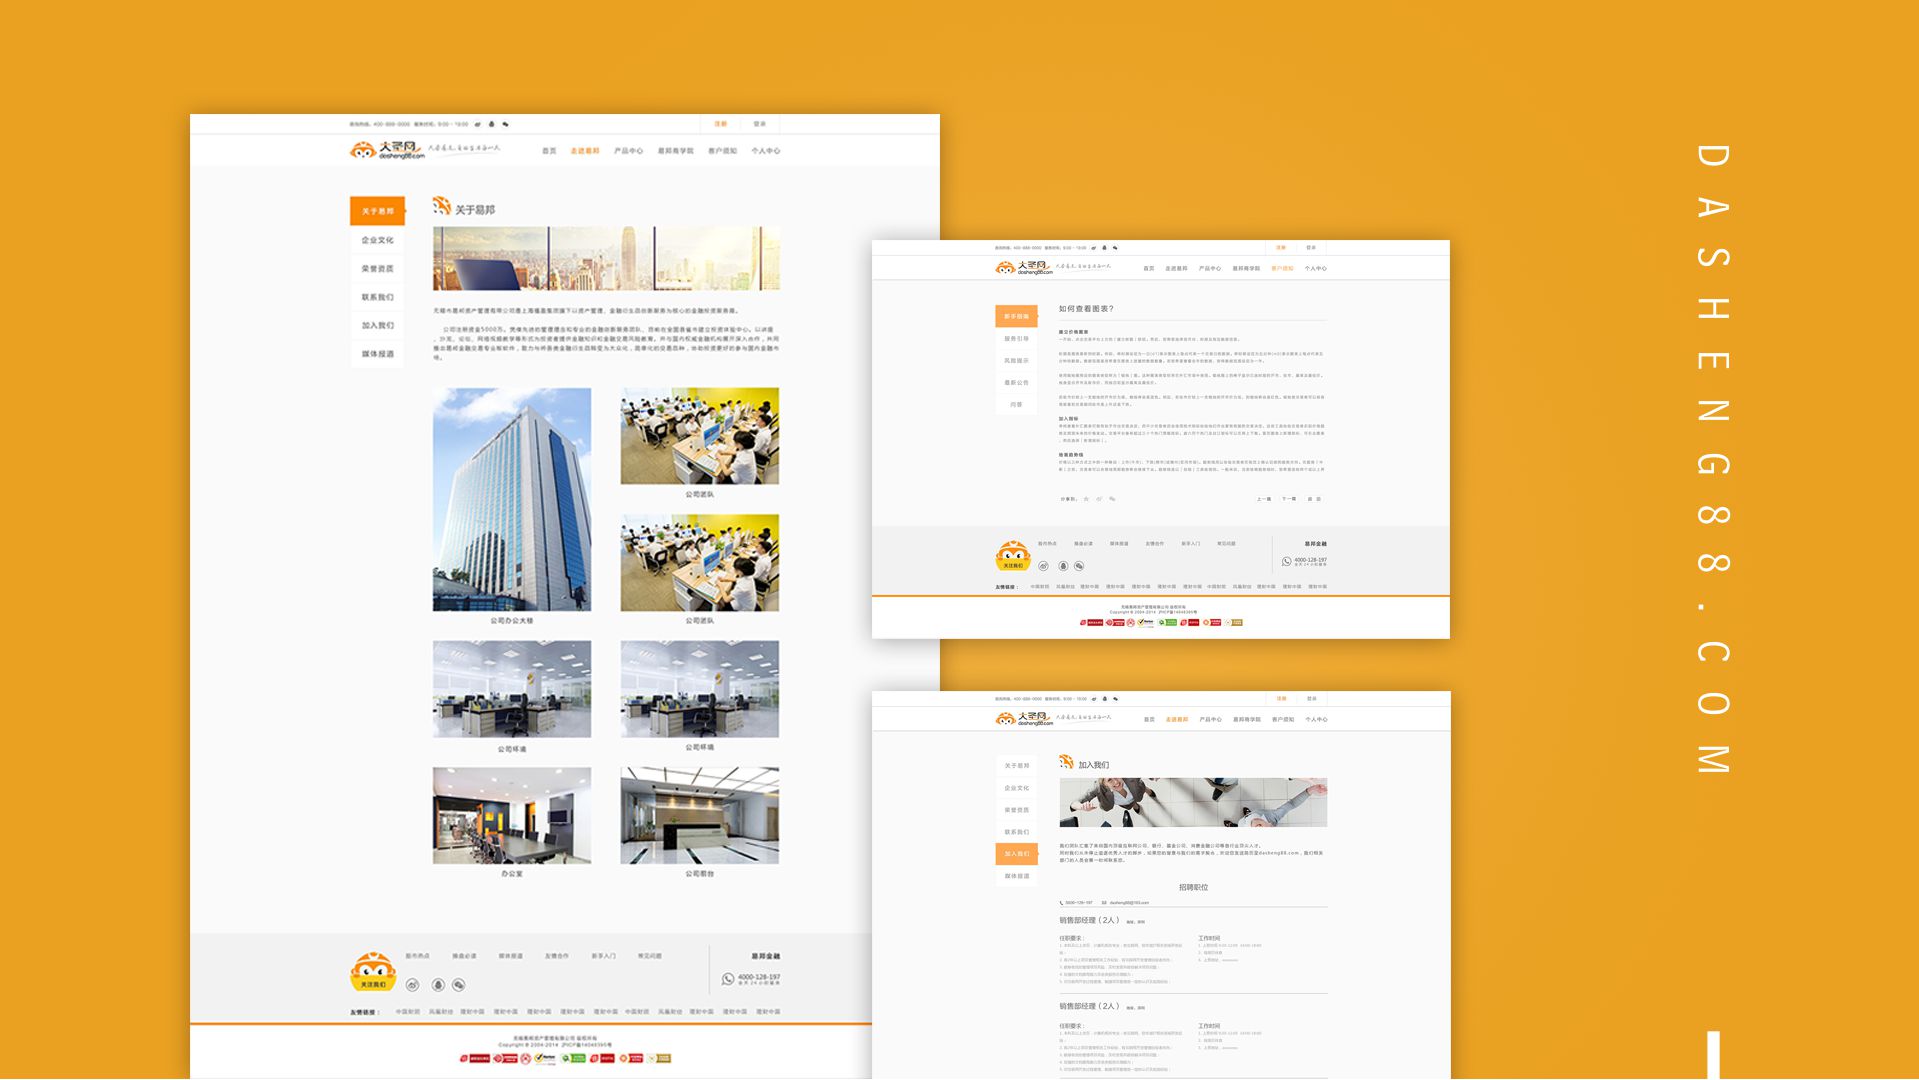Click the Weibo icon in left page footer

[413, 985]
